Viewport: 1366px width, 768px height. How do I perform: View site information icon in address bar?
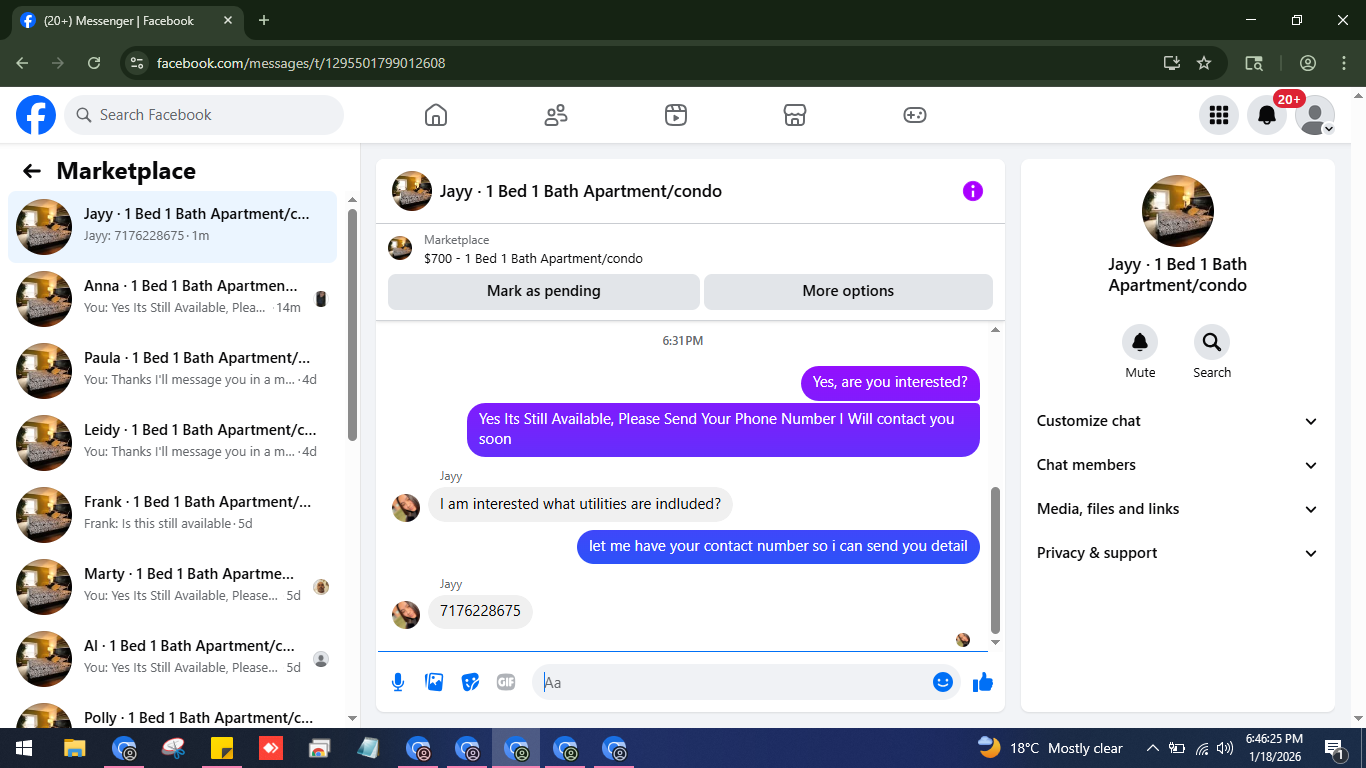(x=138, y=63)
